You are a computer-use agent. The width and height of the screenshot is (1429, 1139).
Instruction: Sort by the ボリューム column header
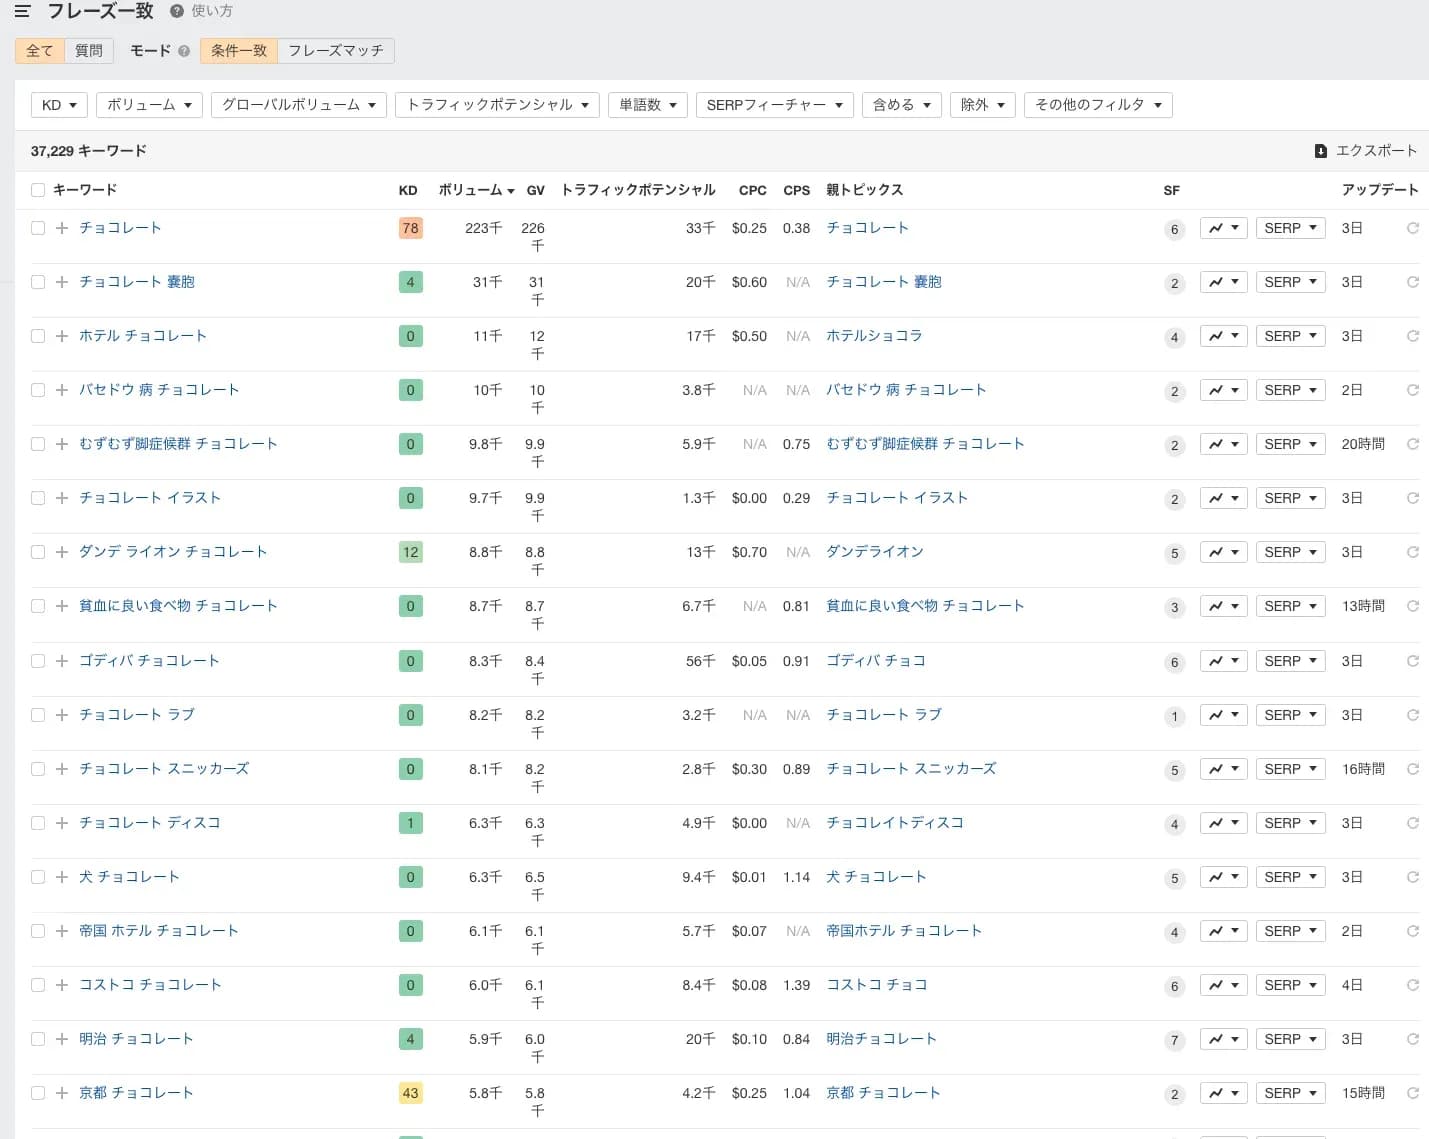click(x=476, y=190)
